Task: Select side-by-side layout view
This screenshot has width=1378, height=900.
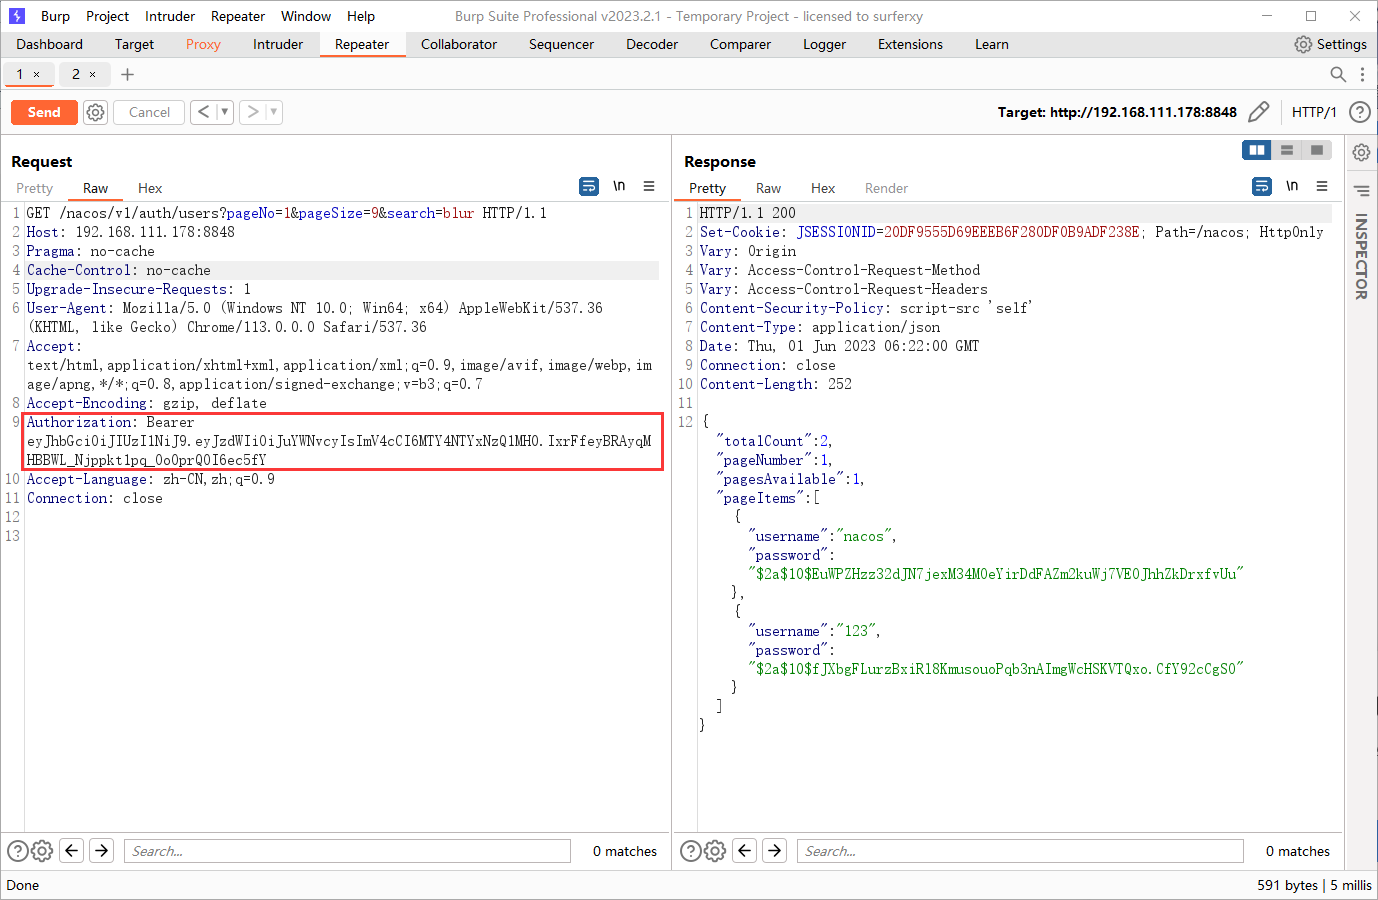Action: click(1257, 150)
